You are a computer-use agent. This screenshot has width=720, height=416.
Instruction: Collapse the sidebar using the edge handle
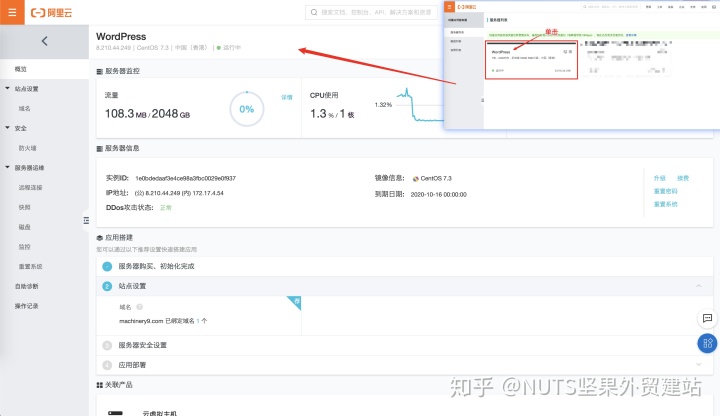tap(86, 220)
